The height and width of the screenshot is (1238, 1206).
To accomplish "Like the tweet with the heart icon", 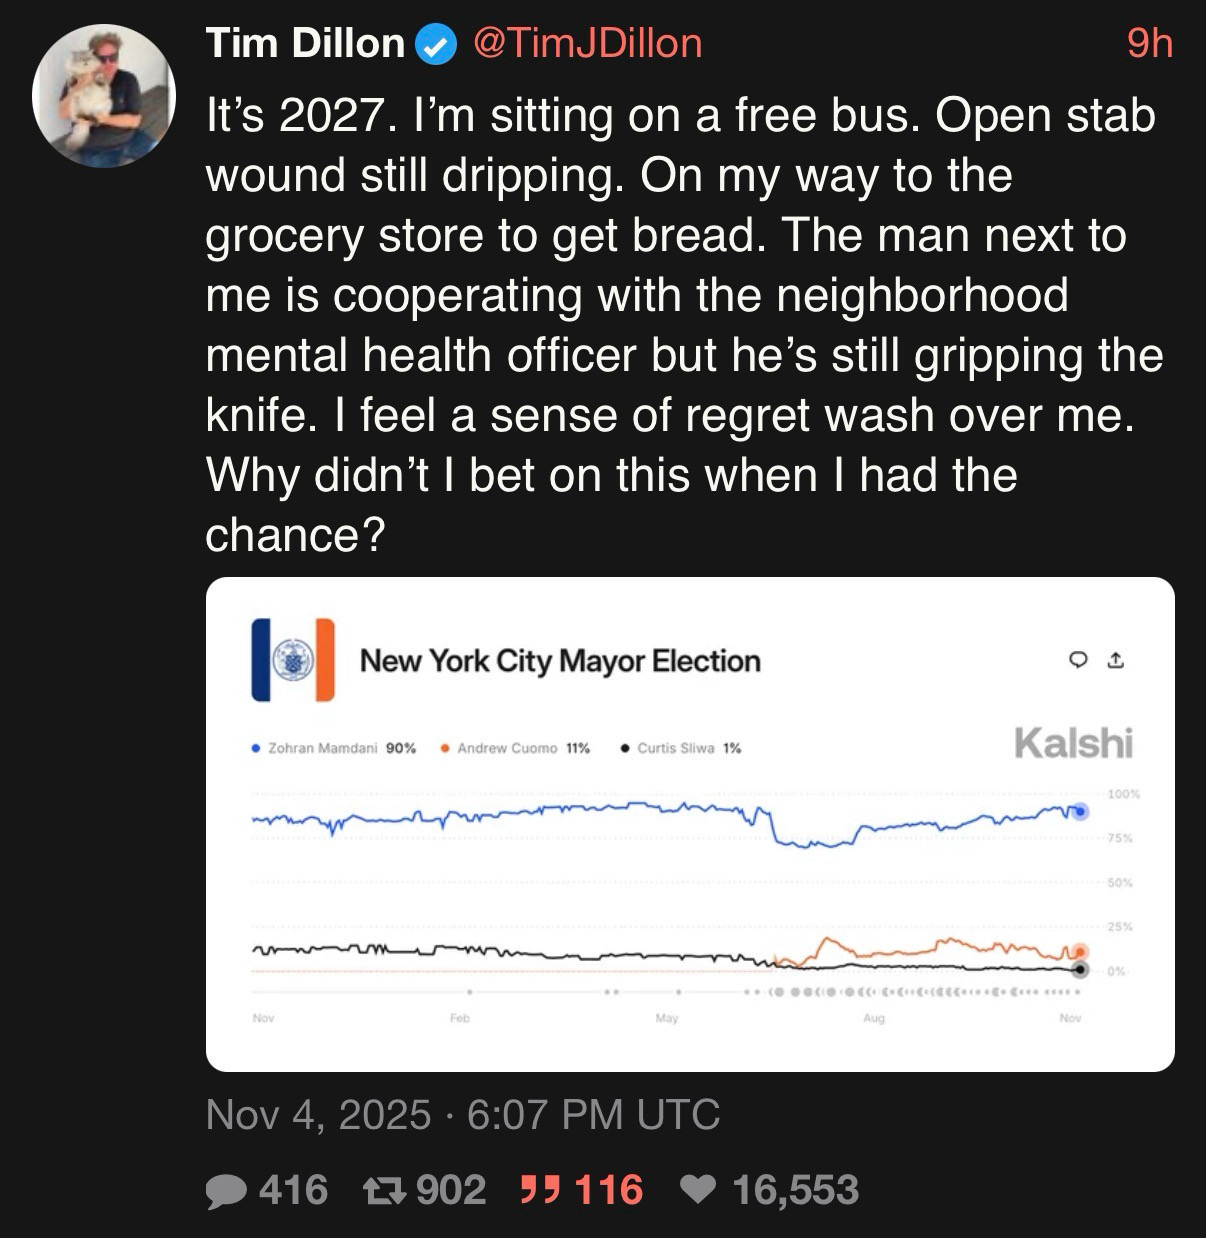I will pos(699,1190).
